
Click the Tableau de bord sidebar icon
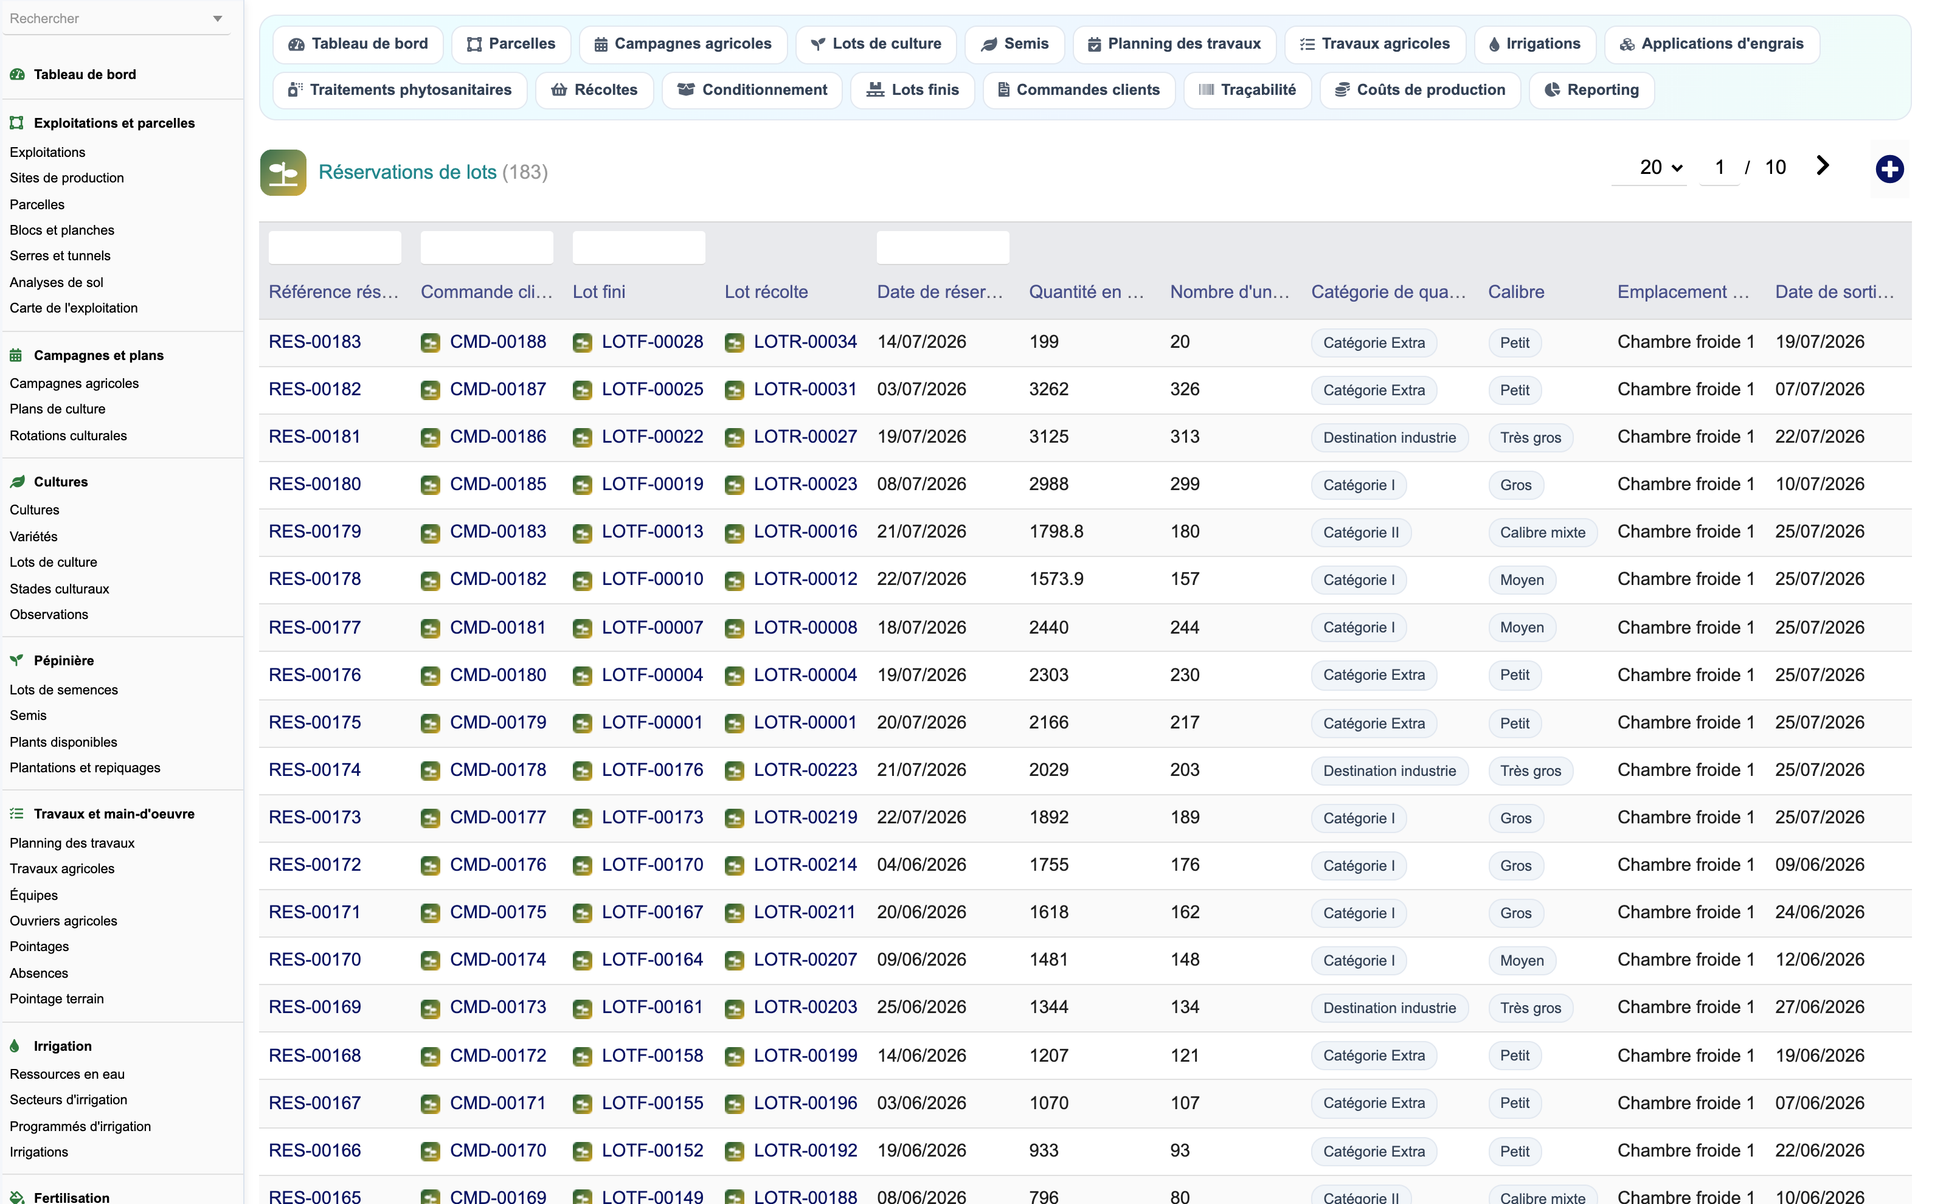point(17,74)
